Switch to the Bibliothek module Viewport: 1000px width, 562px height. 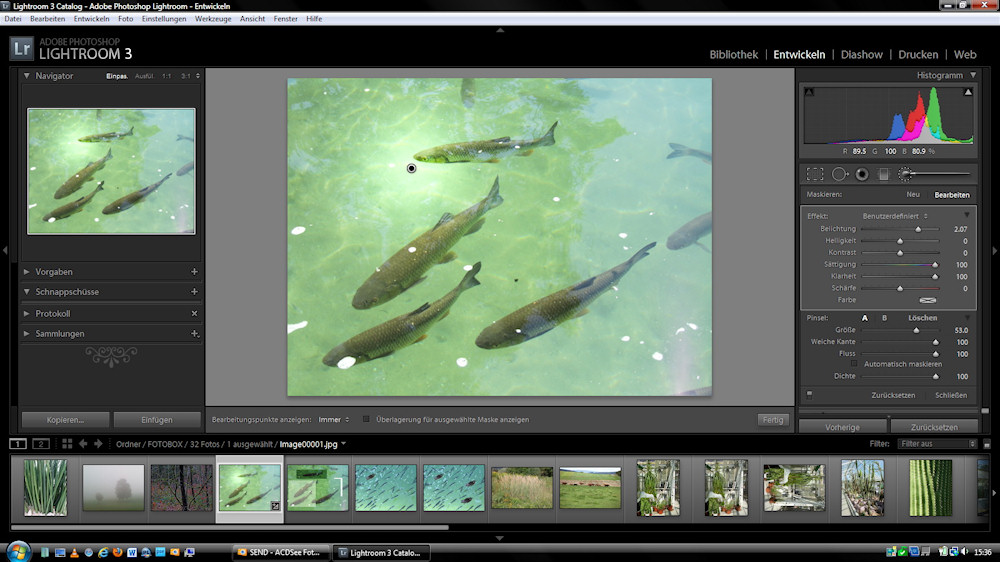(x=733, y=55)
